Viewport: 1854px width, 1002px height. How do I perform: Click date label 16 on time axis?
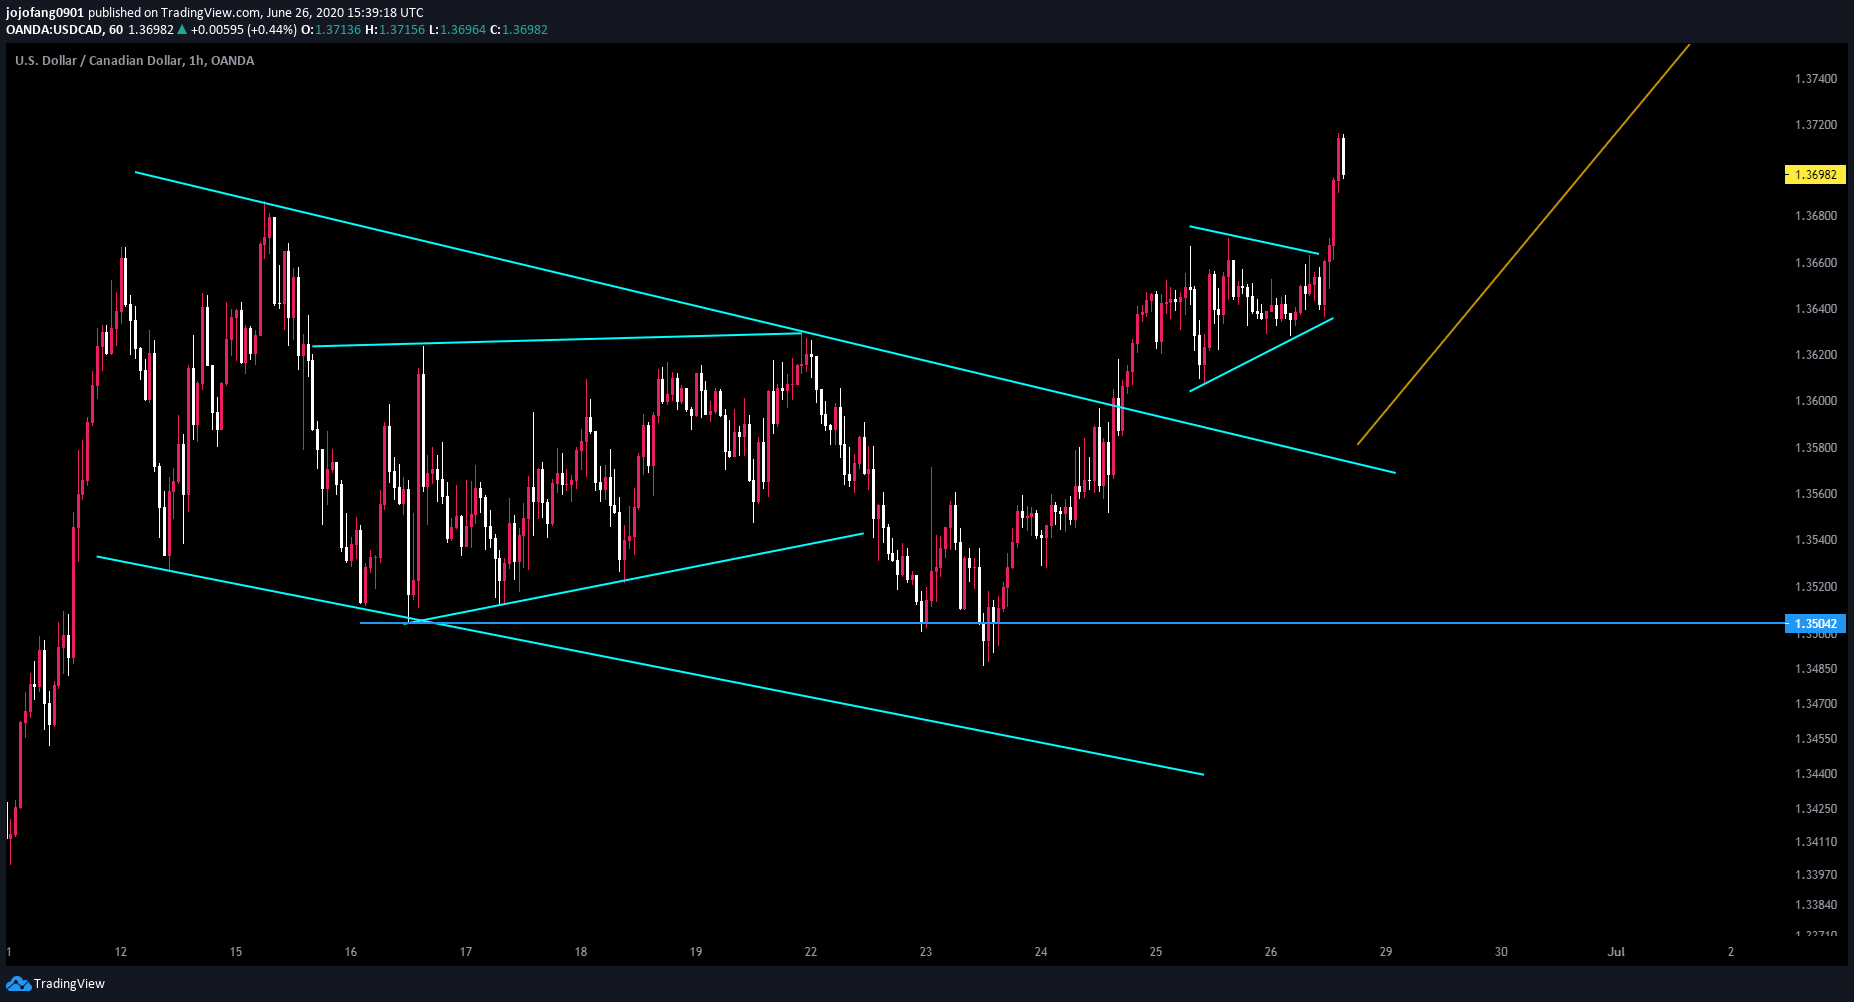[351, 952]
